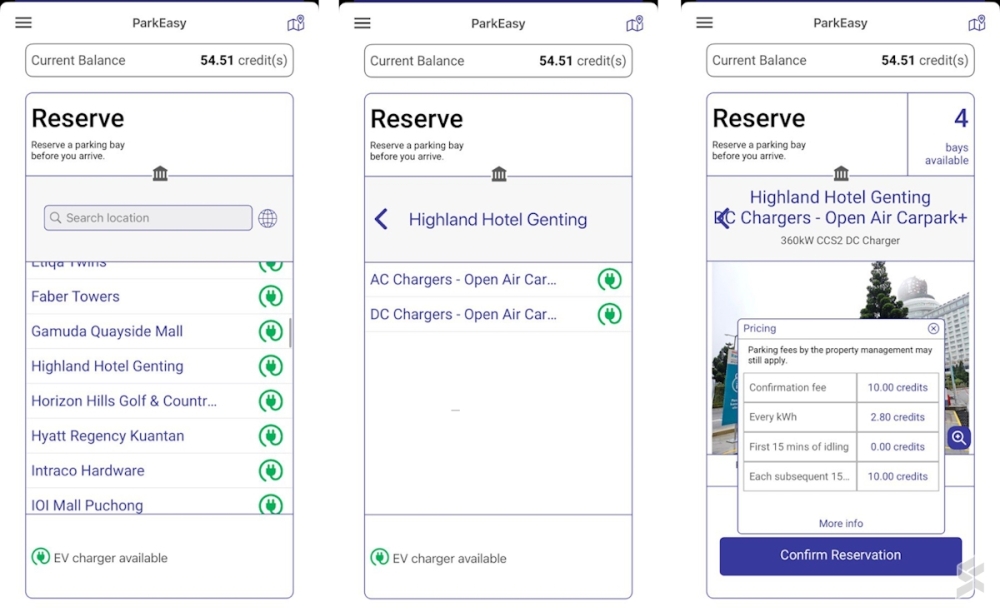Viewport: 1000px width, 612px height.
Task: Open the More info link in Pricing
Action: pyautogui.click(x=841, y=523)
